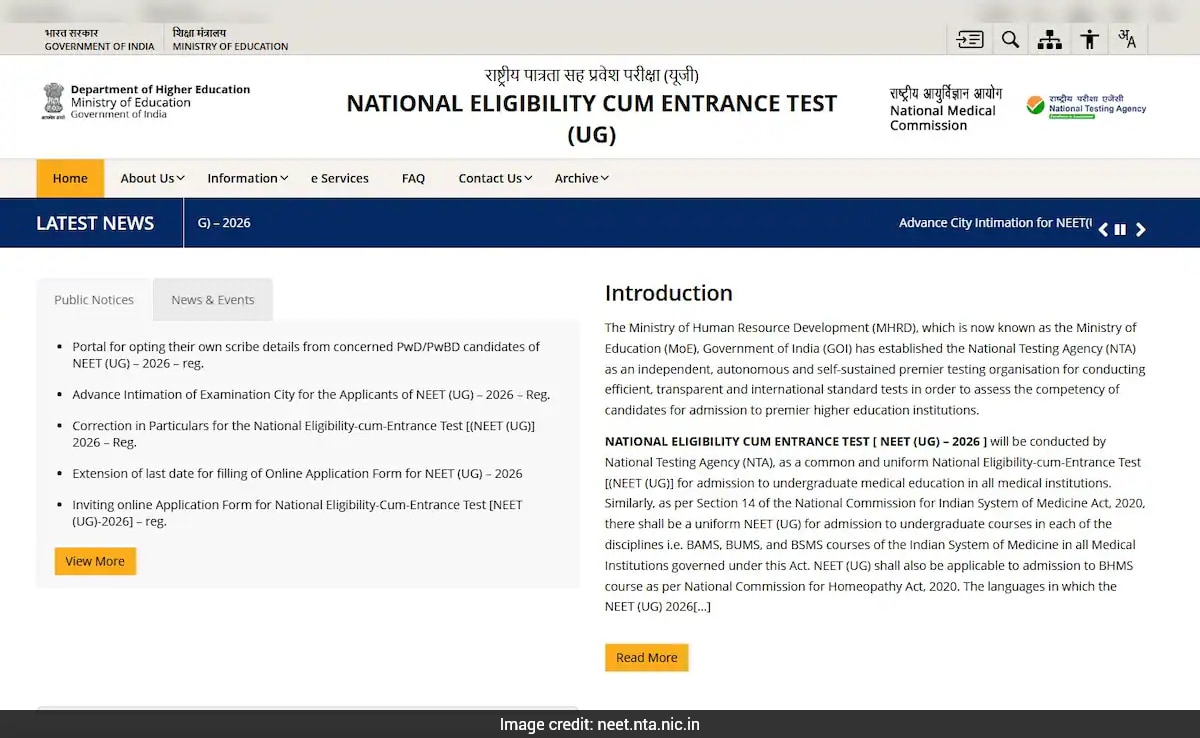Click the accessibility options icon
The height and width of the screenshot is (738, 1200).
click(x=1089, y=39)
